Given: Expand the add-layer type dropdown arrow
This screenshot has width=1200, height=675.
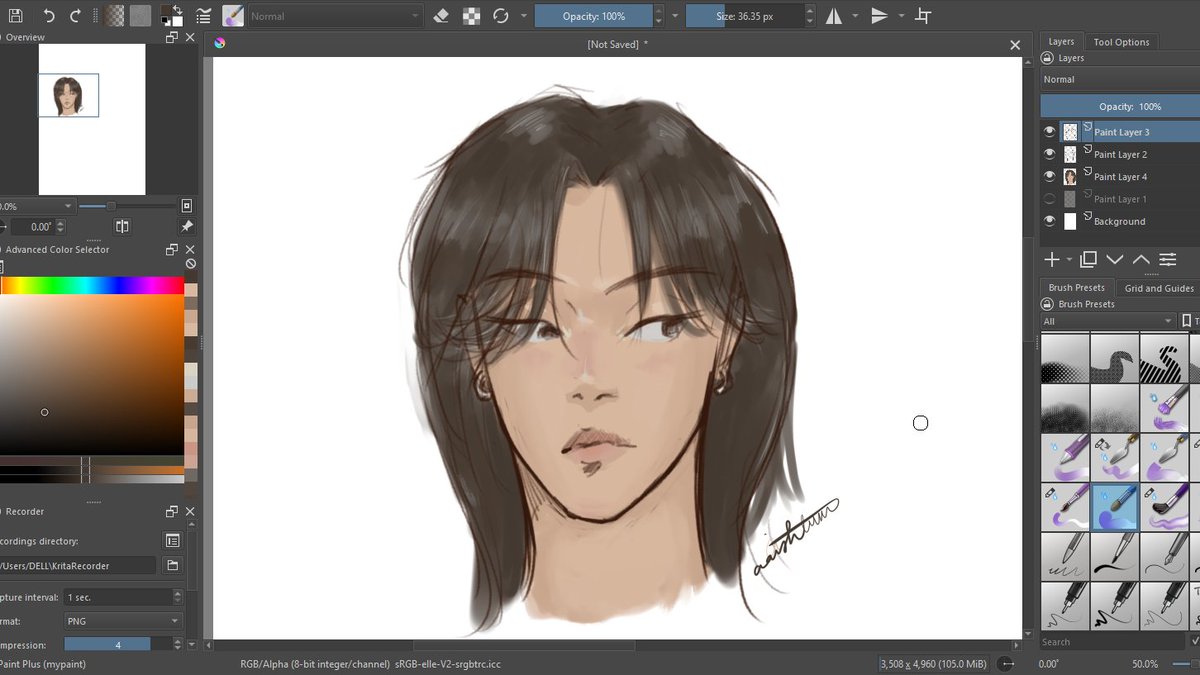Looking at the screenshot, I should pos(1069,260).
